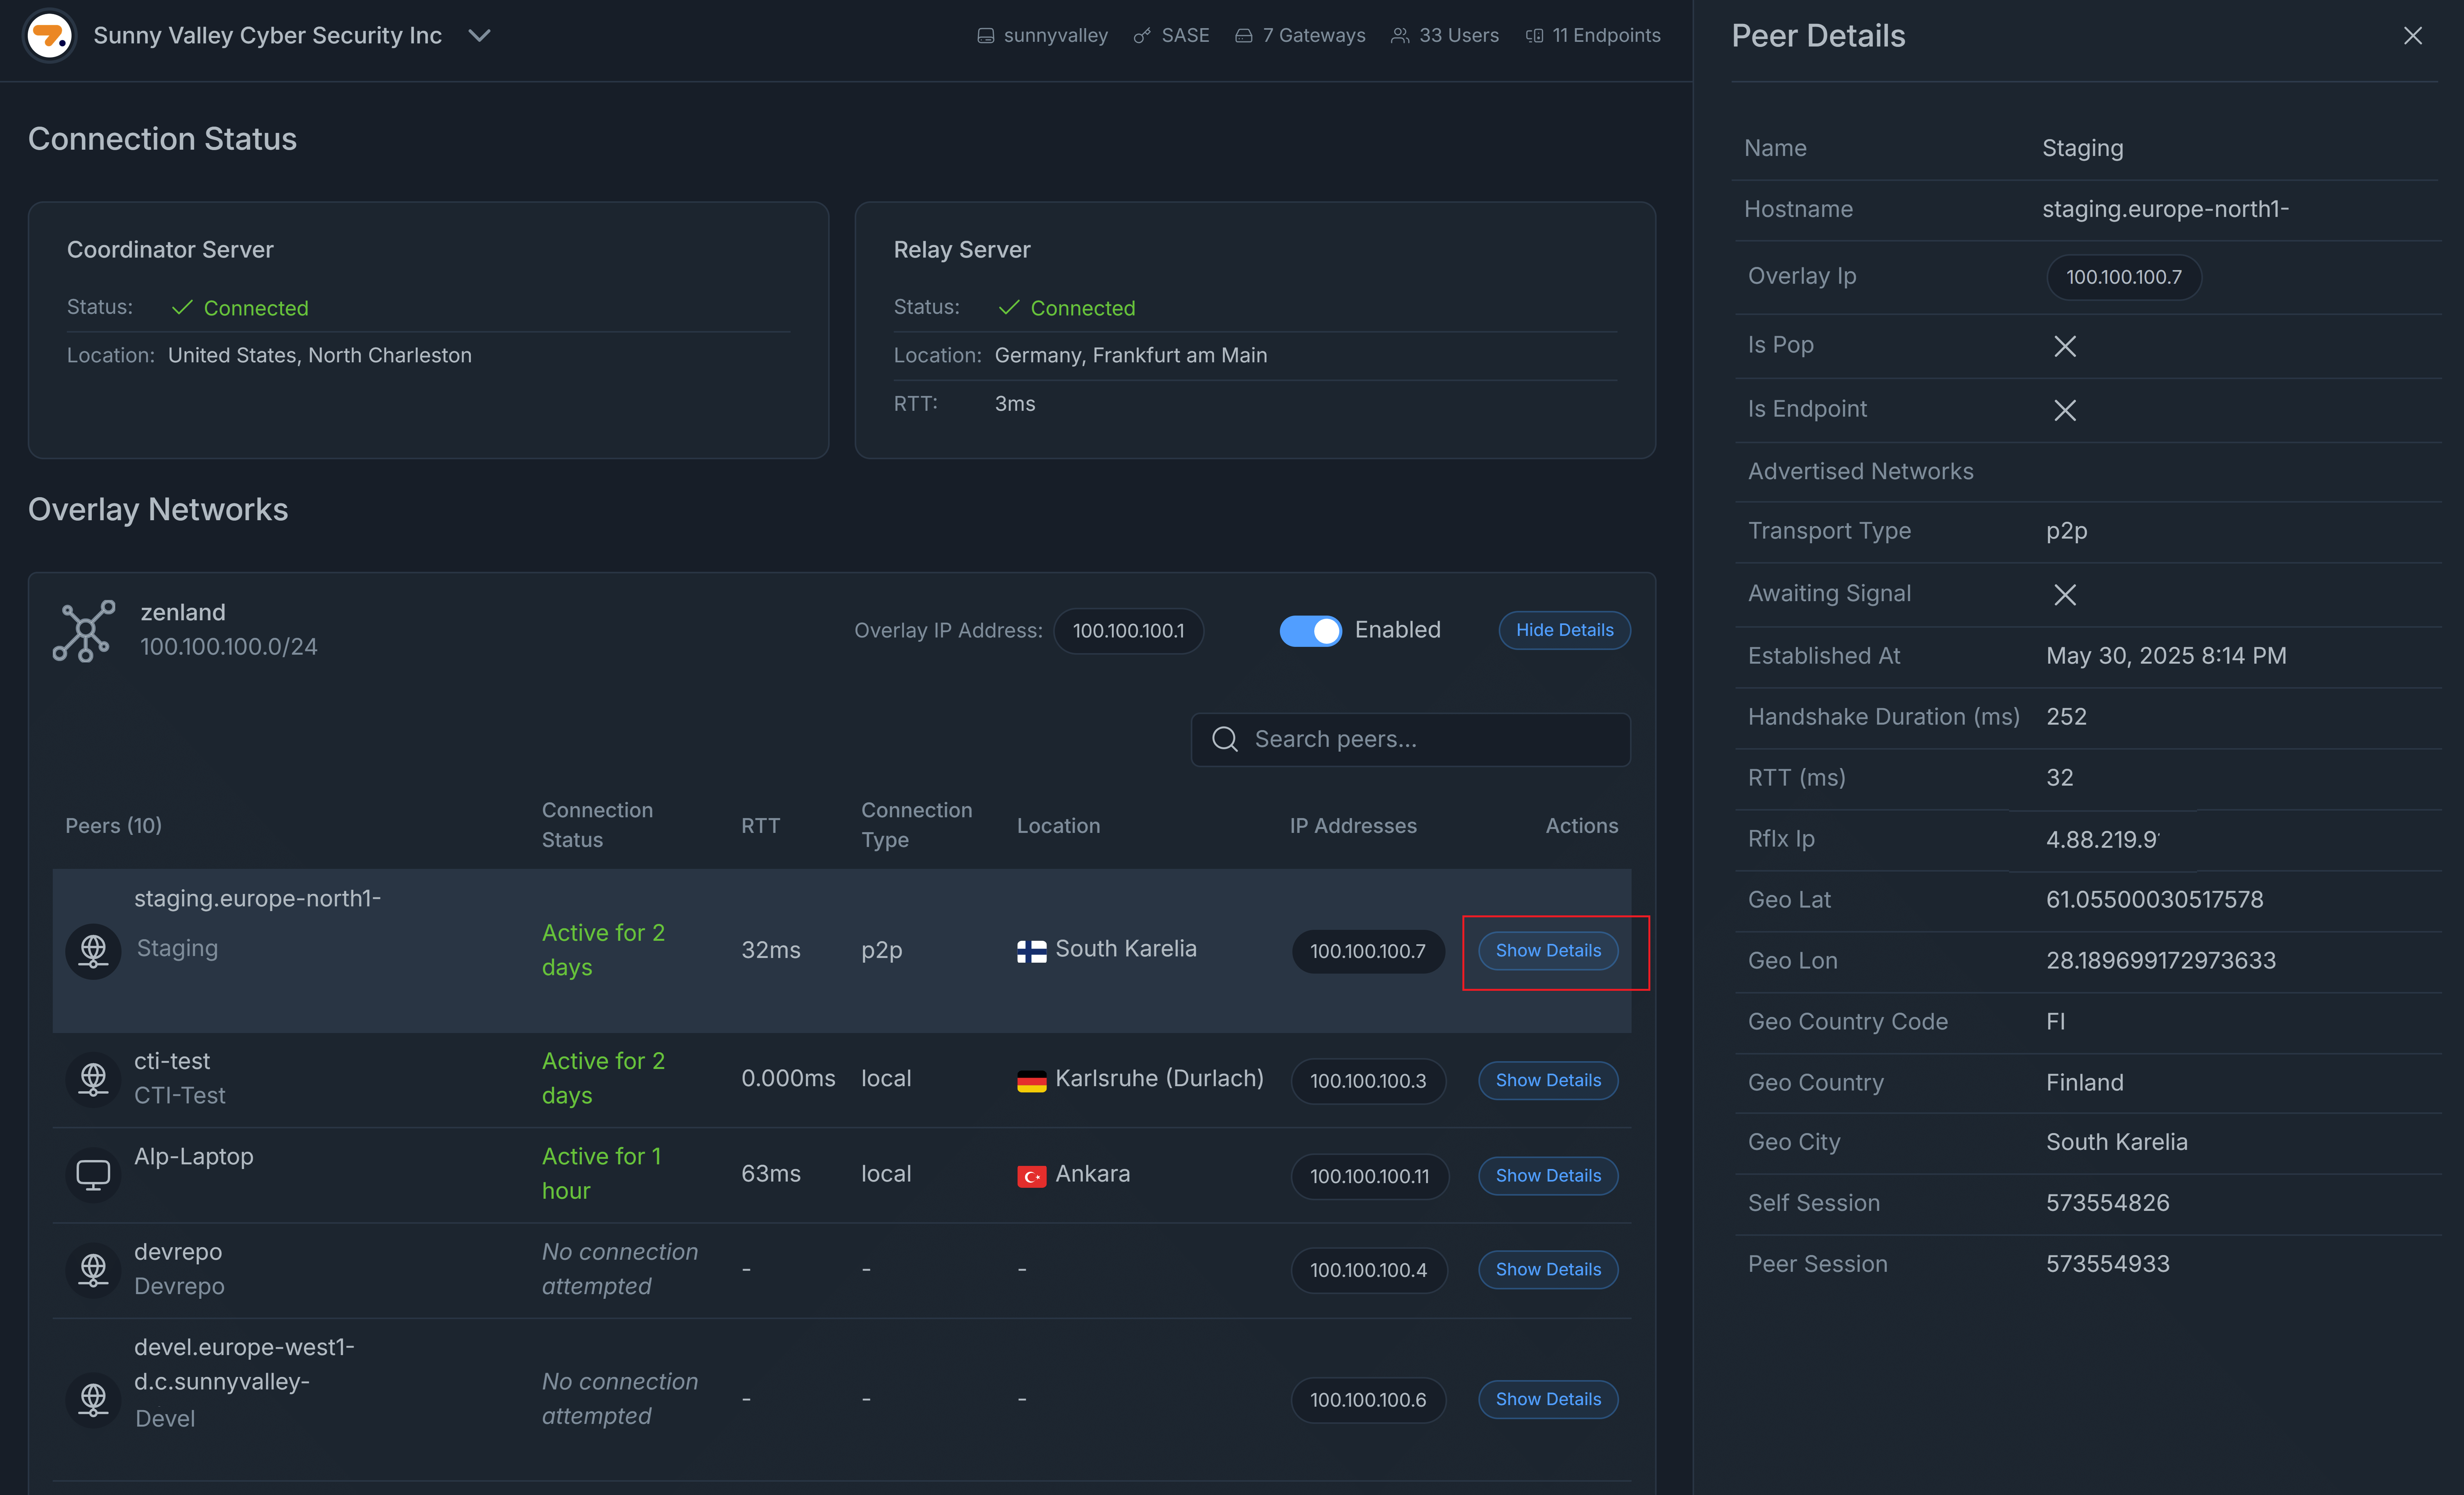Click the Is Endpoint X icon

click(2065, 410)
